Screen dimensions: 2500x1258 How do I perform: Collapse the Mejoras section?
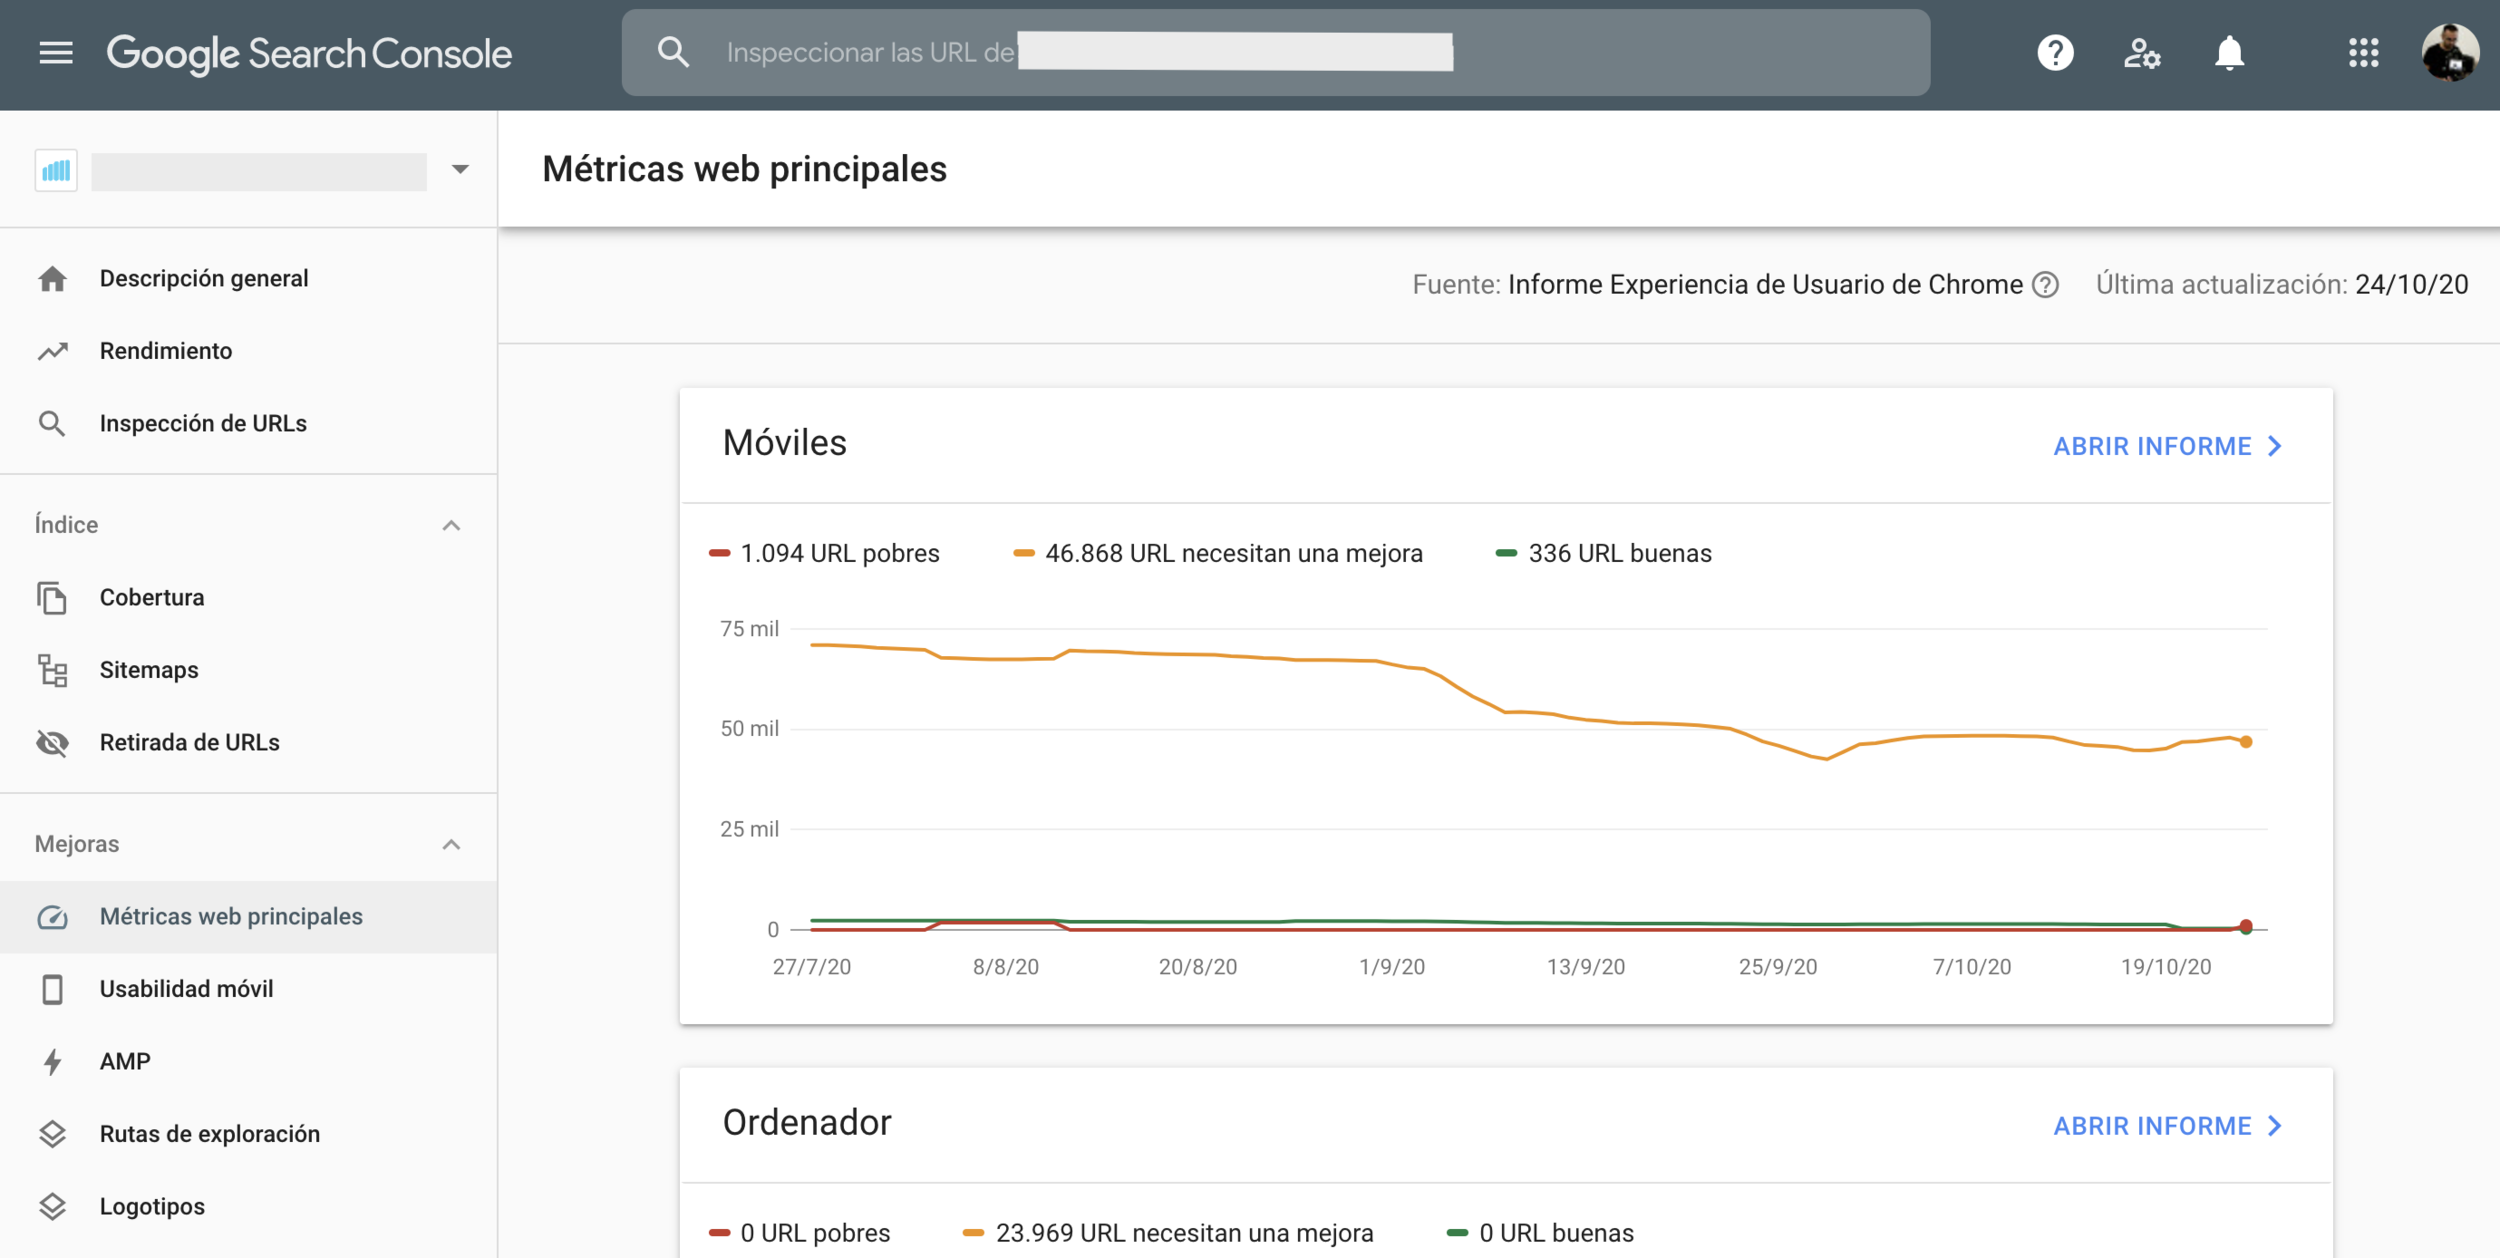[451, 844]
